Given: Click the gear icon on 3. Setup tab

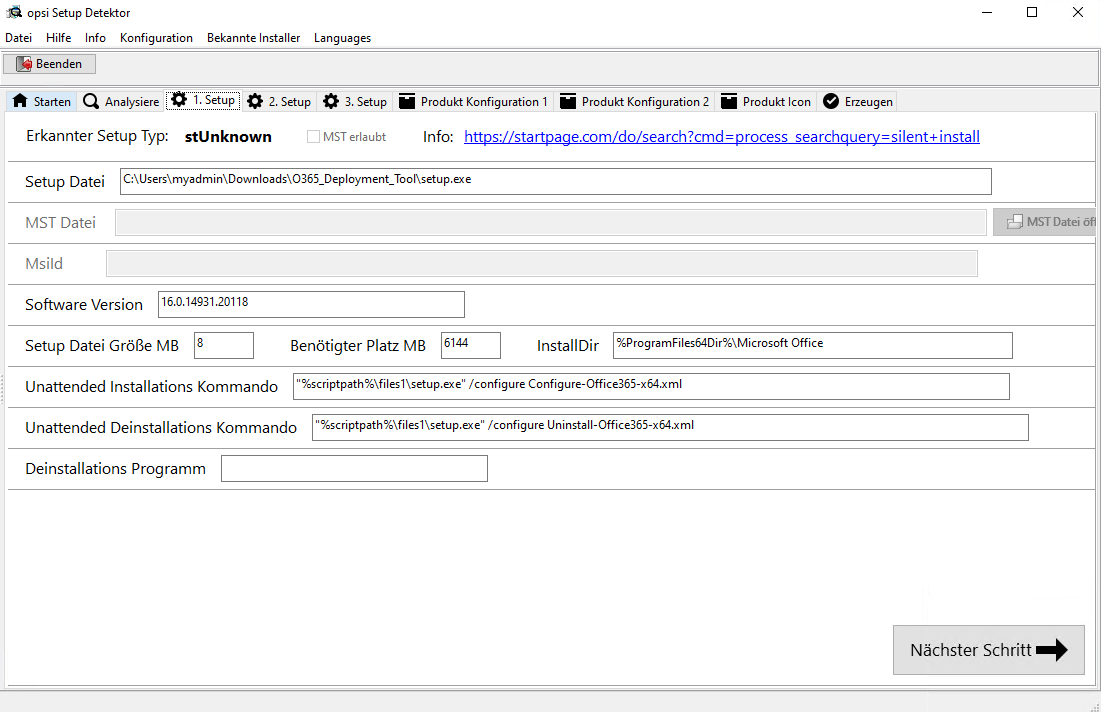Looking at the screenshot, I should click(331, 102).
